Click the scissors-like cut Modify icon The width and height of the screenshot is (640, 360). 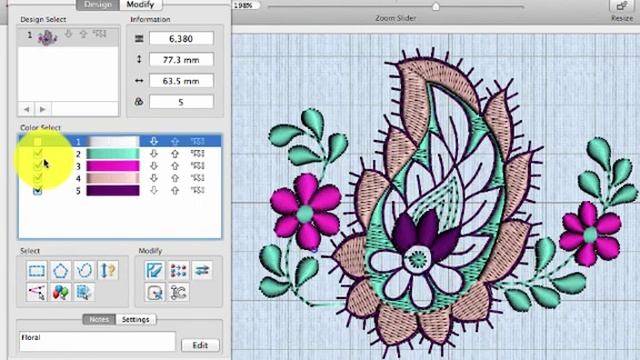(x=178, y=292)
